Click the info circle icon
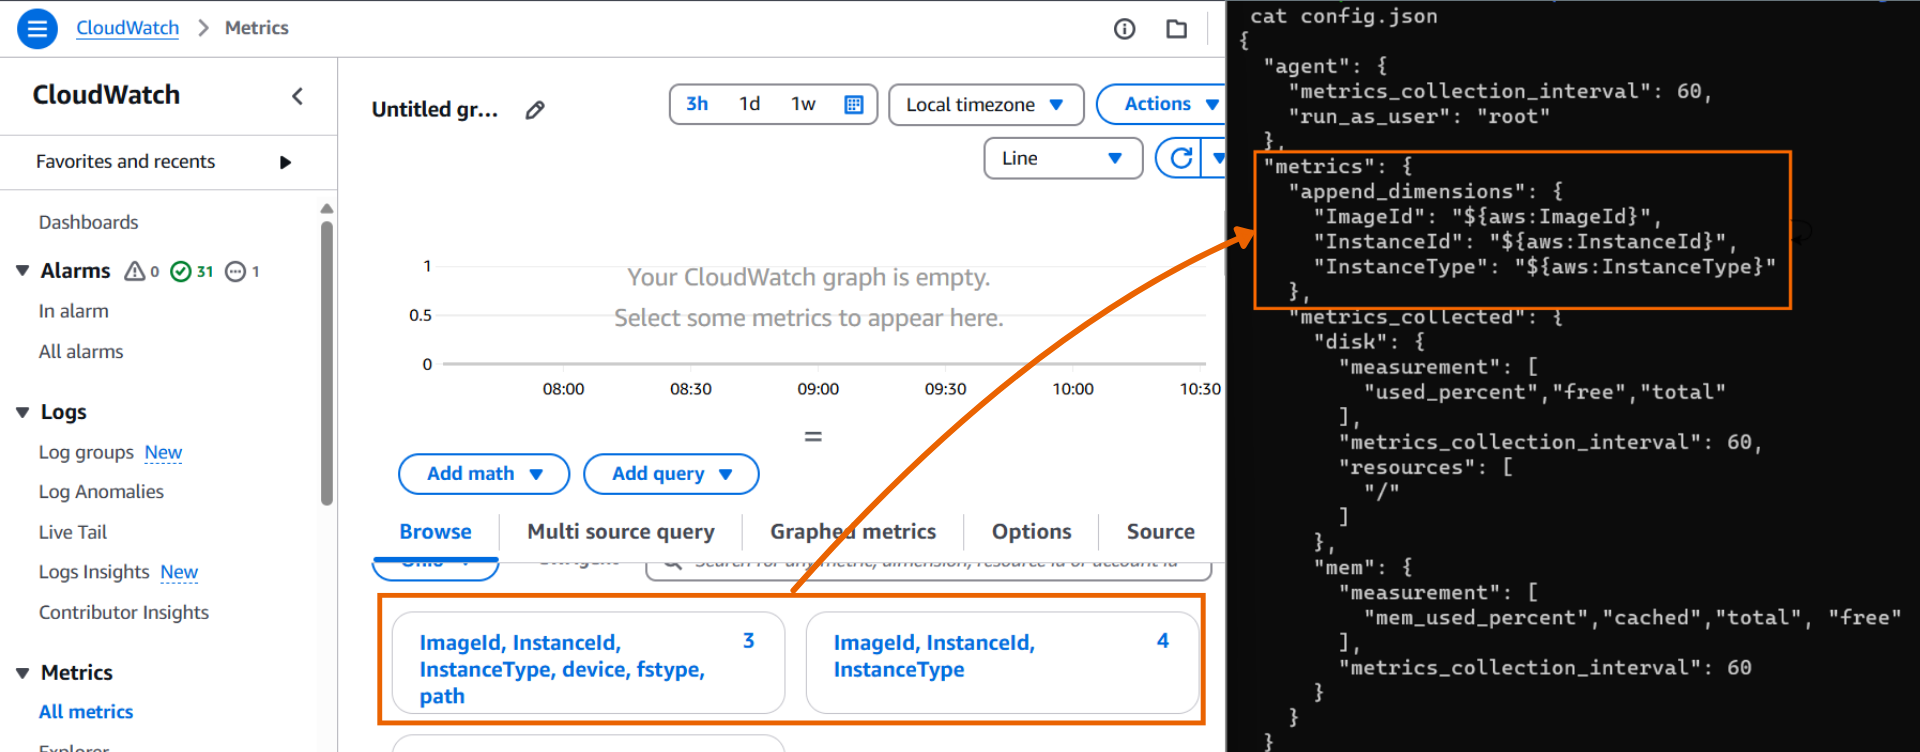The width and height of the screenshot is (1920, 752). click(1125, 29)
